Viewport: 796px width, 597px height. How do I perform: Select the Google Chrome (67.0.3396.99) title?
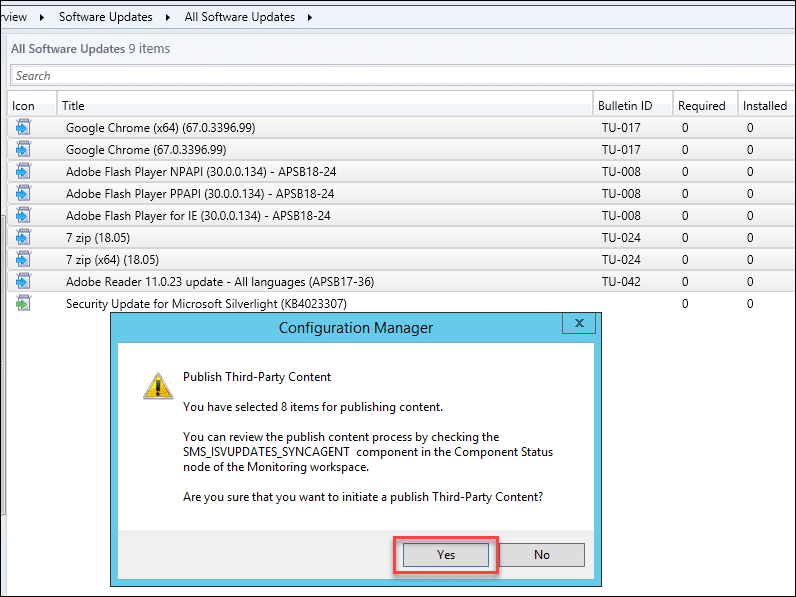click(146, 150)
